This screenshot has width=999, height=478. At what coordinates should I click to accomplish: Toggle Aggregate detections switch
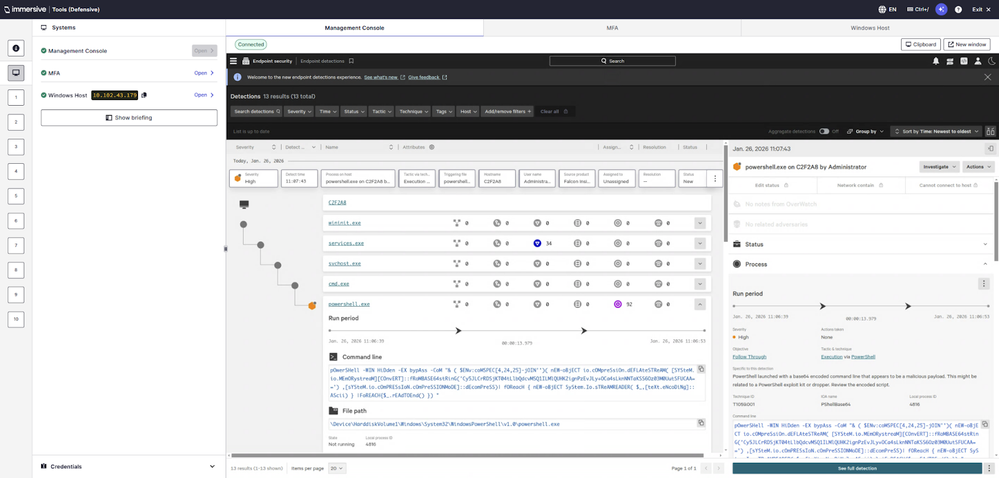[x=825, y=131]
